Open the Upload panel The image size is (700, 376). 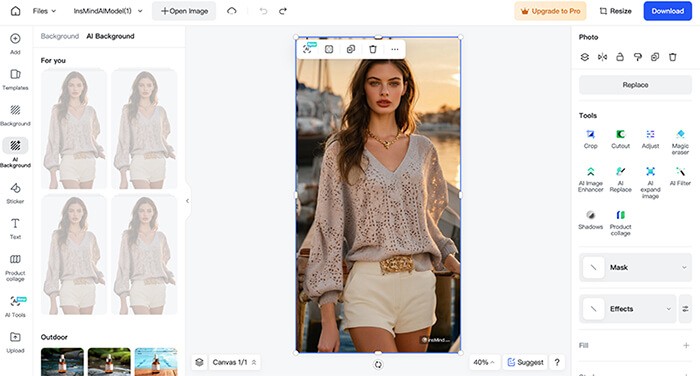tap(15, 343)
